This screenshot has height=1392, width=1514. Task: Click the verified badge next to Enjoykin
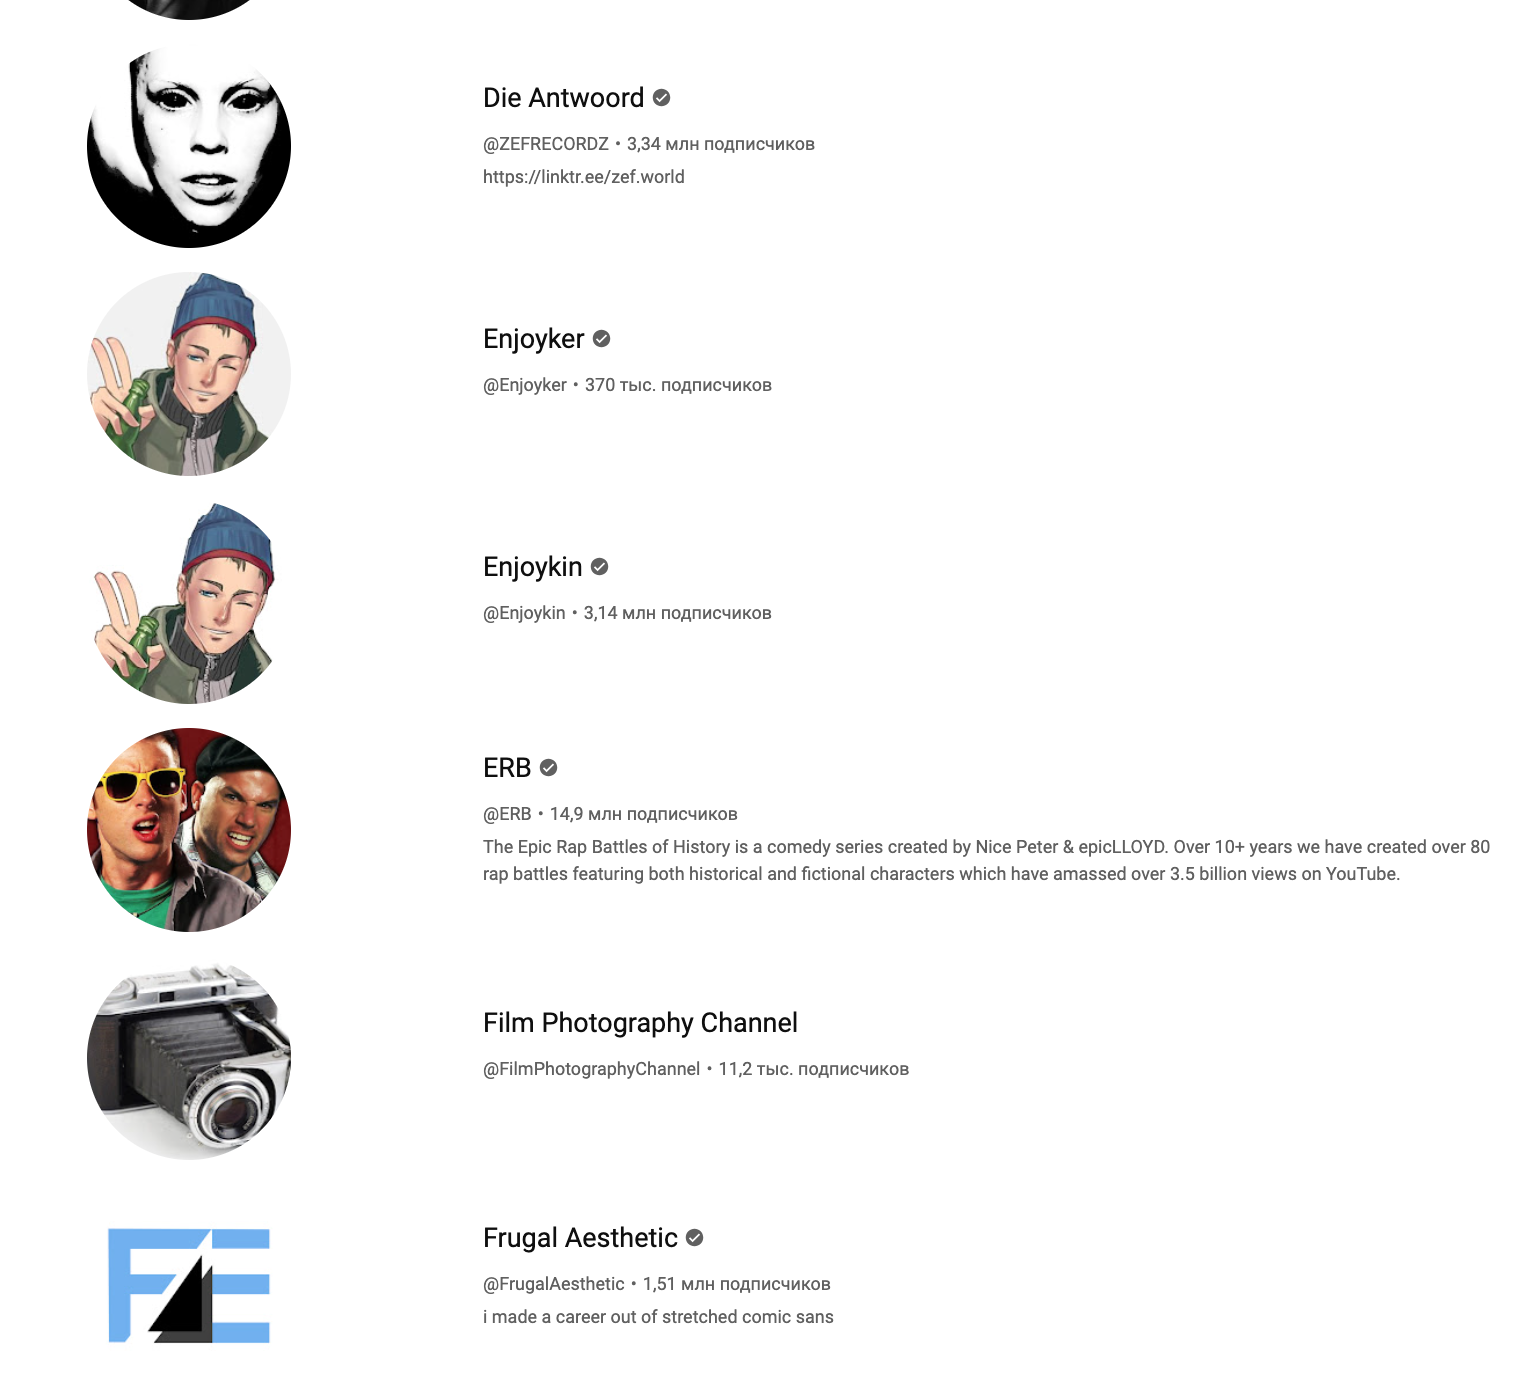[x=599, y=567]
